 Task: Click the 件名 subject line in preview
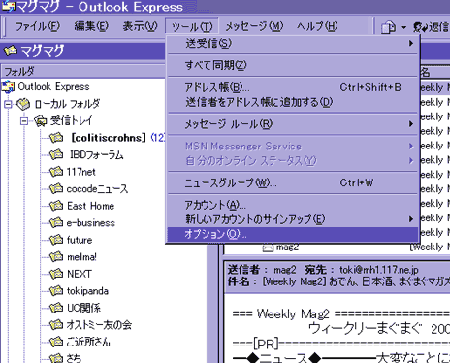click(x=338, y=282)
